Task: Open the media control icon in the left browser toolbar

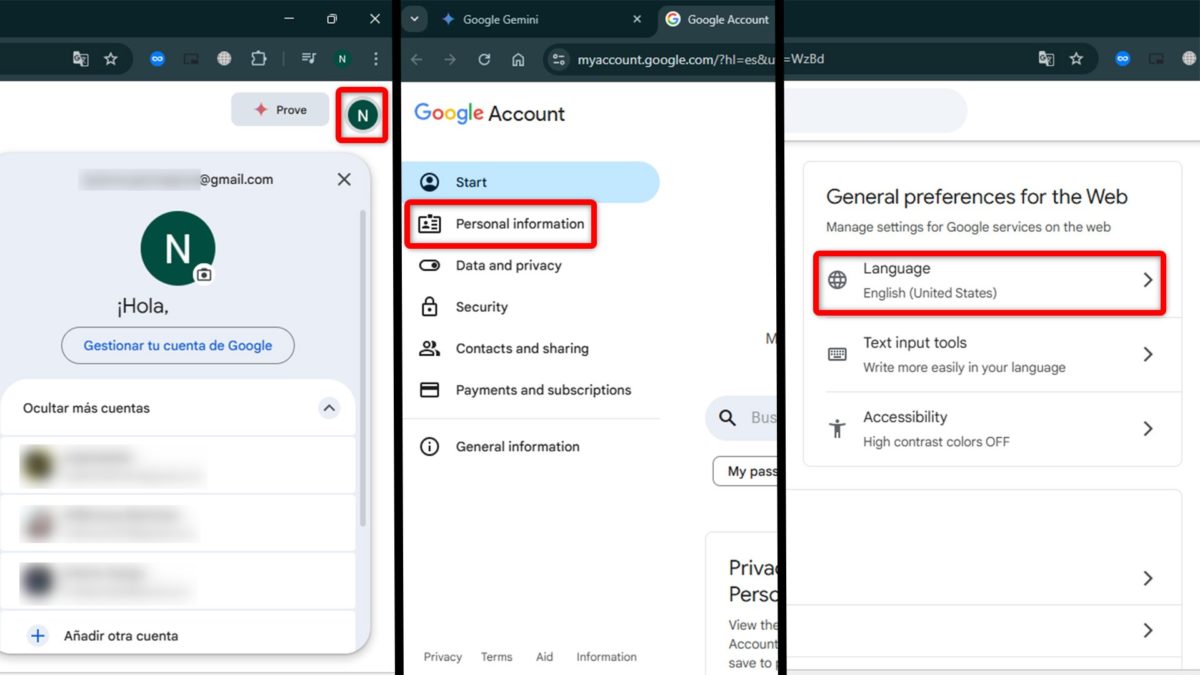Action: [x=310, y=59]
